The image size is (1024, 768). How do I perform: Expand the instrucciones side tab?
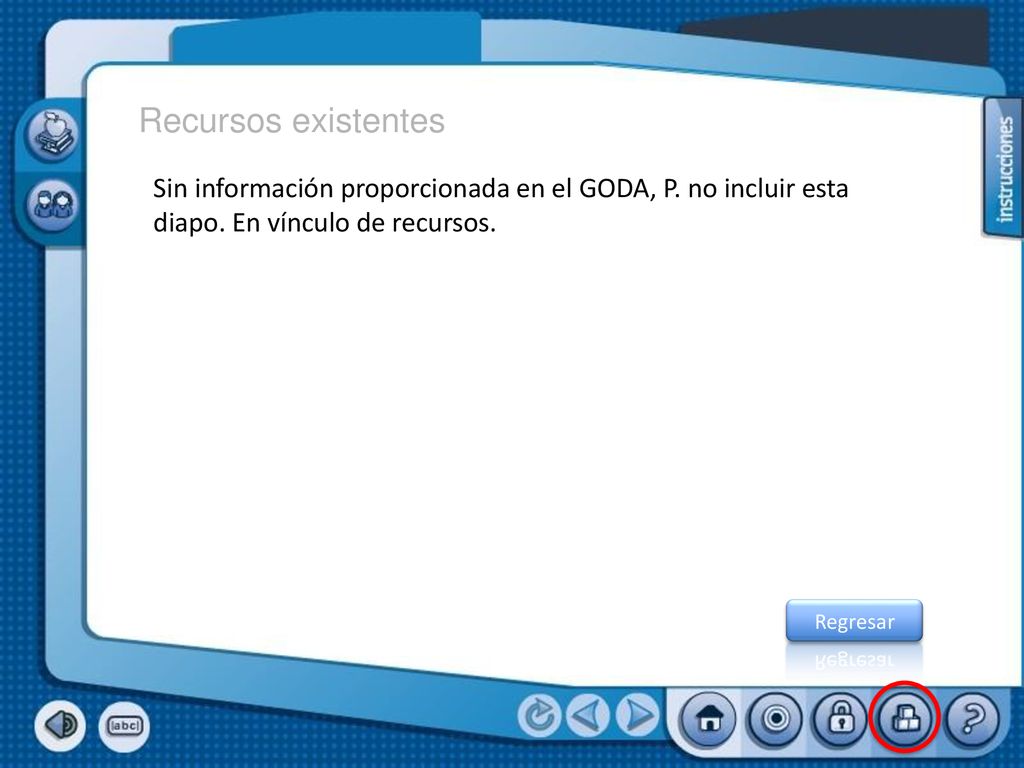point(1003,168)
